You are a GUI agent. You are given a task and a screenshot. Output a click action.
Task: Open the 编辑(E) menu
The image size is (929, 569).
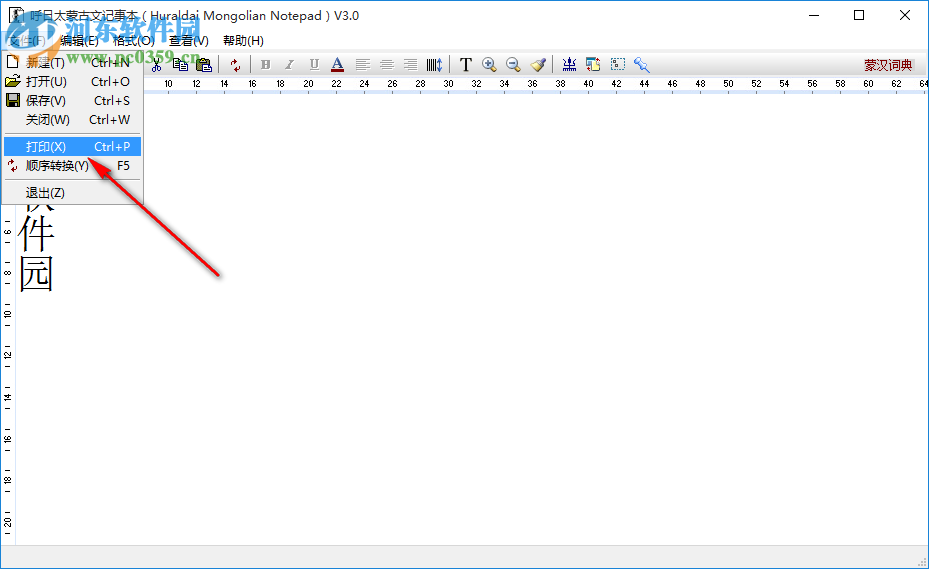point(79,40)
